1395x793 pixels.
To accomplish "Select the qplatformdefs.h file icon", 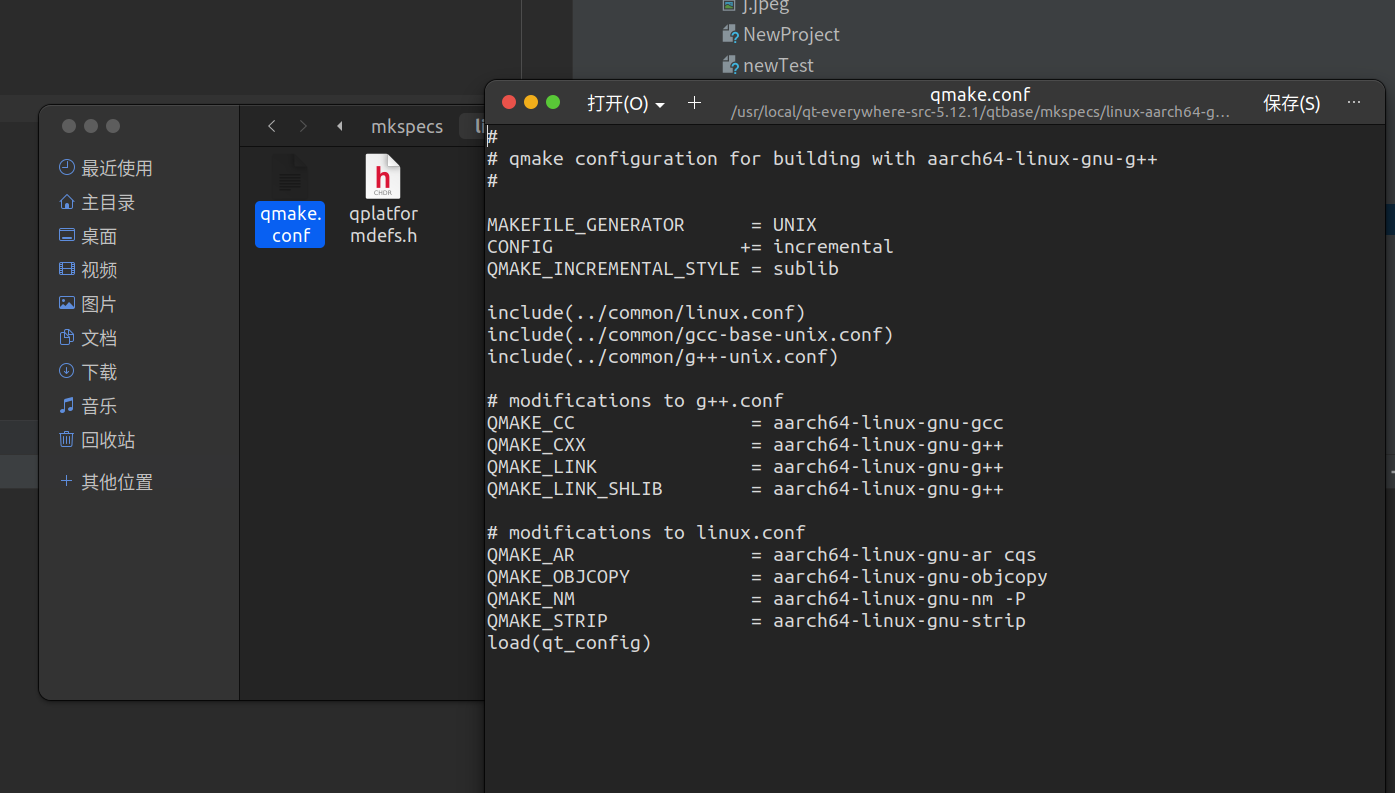I will click(383, 201).
